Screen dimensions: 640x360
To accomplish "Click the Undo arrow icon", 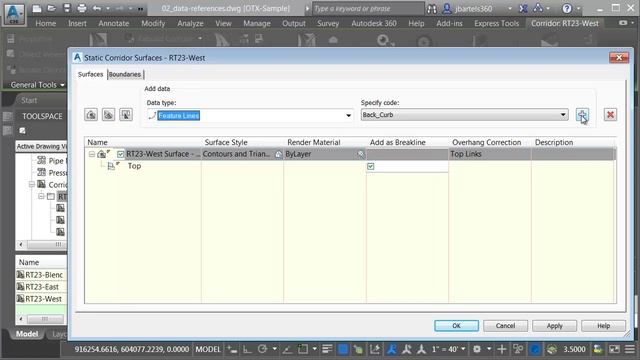I will point(97,8).
